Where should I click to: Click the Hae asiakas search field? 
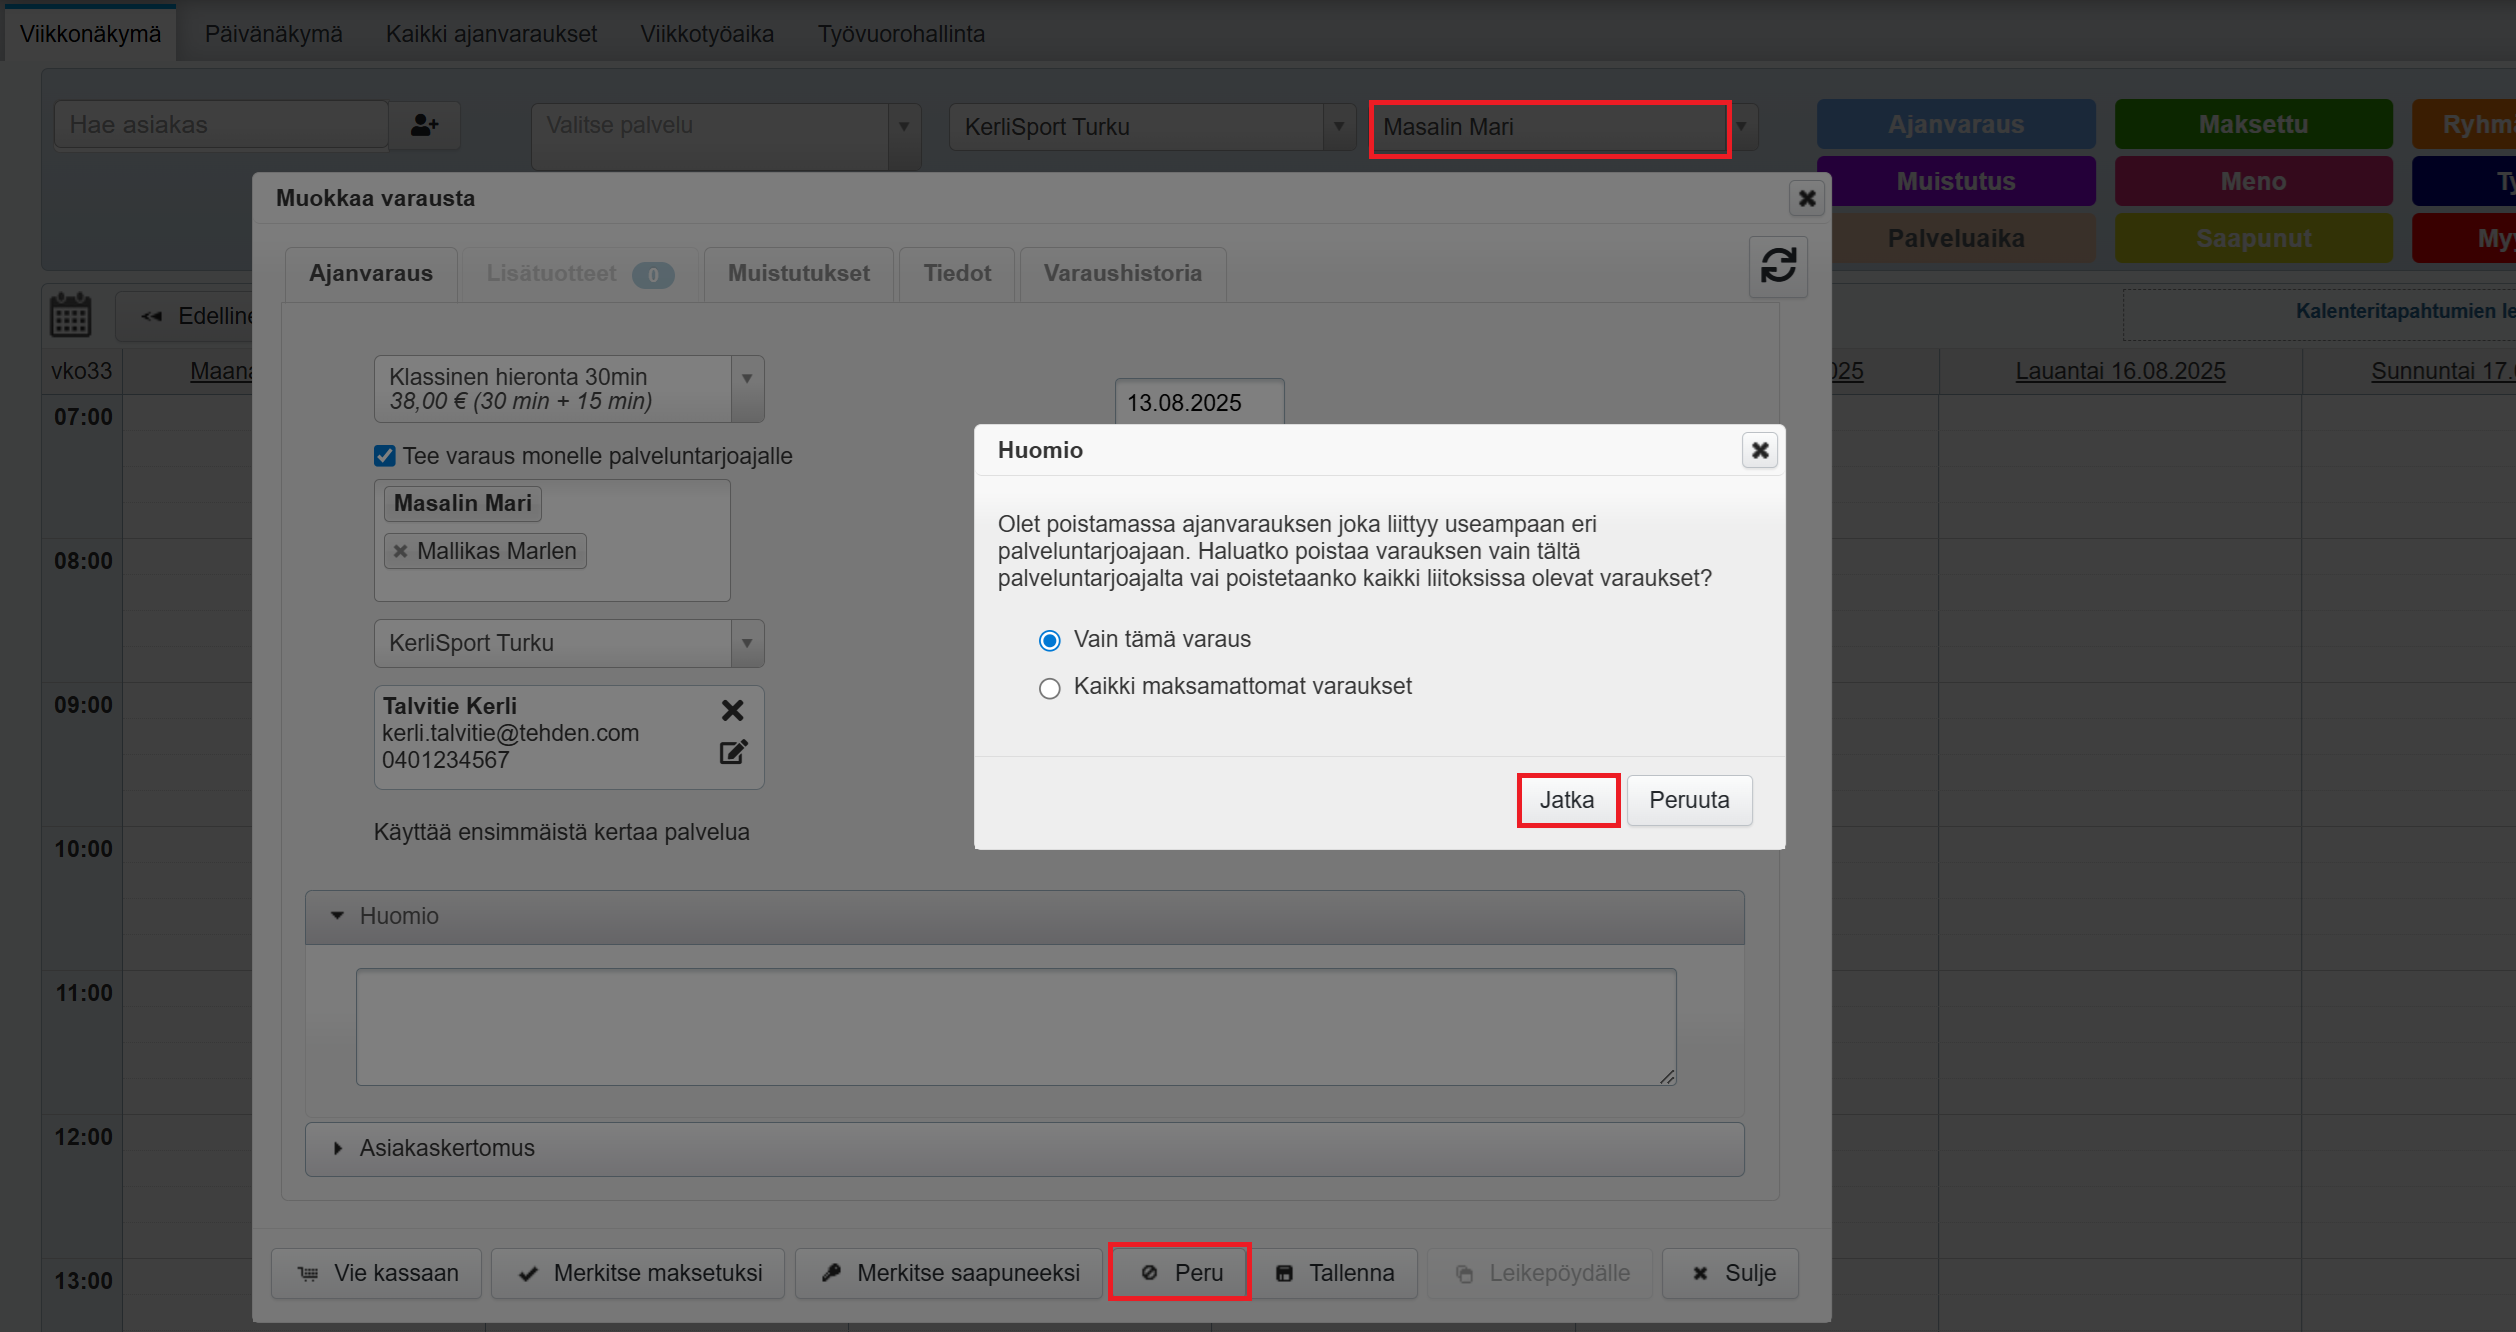pos(221,125)
